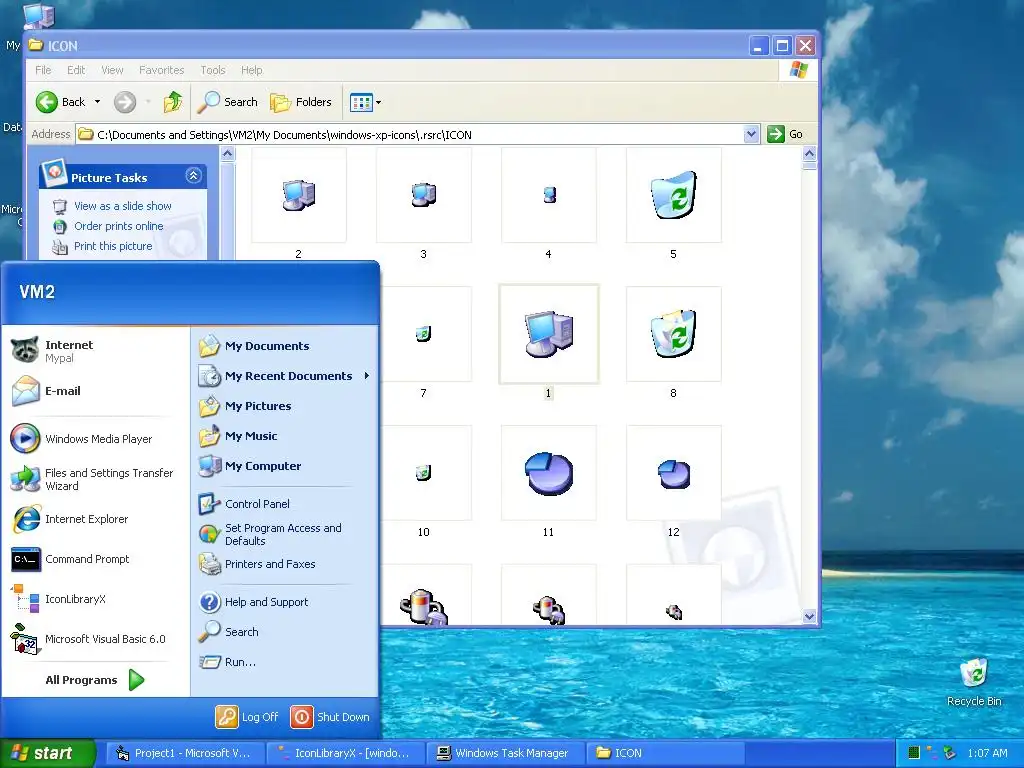Viewport: 1024px width, 768px height.
Task: Open Back history dropdown arrow
Action: 97,102
